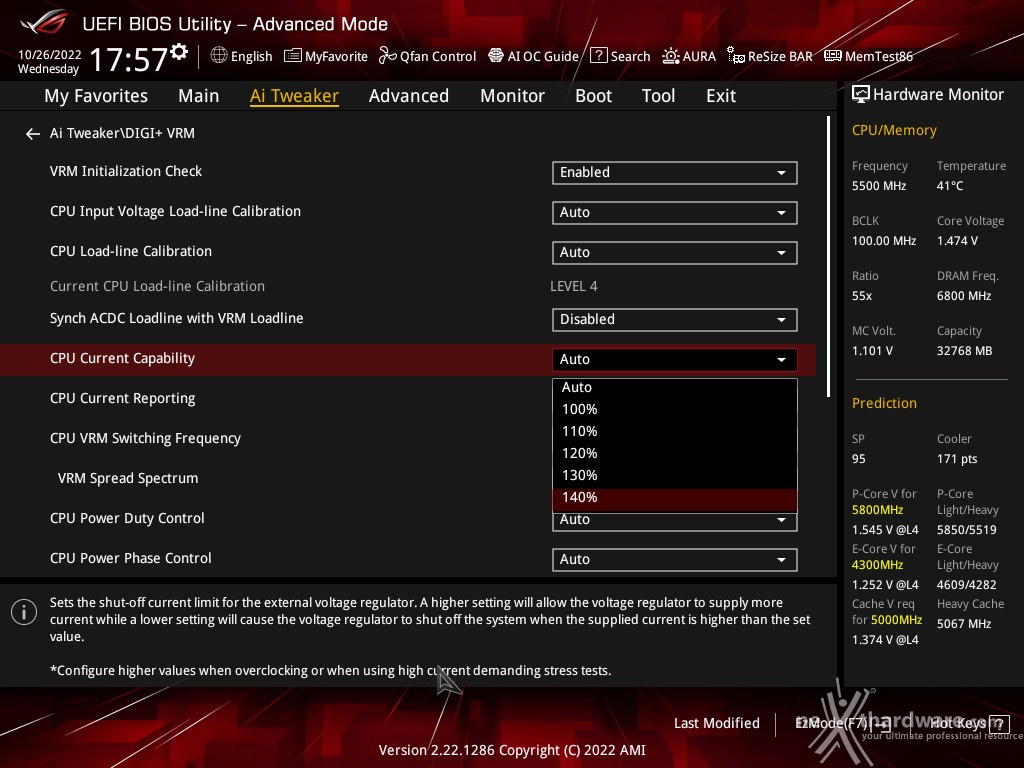Click the Prediction section heading

click(884, 403)
